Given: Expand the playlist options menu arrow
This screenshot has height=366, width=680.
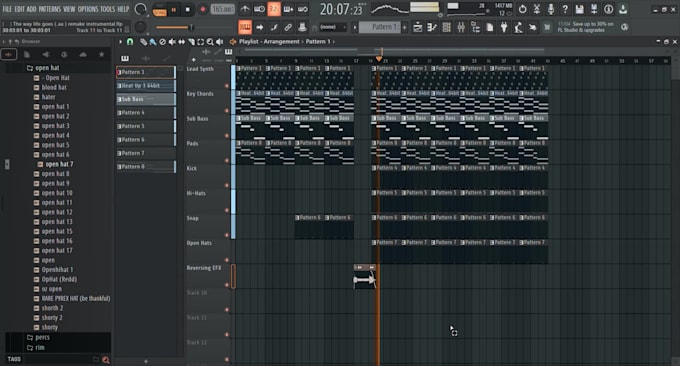Looking at the screenshot, I should [x=121, y=42].
